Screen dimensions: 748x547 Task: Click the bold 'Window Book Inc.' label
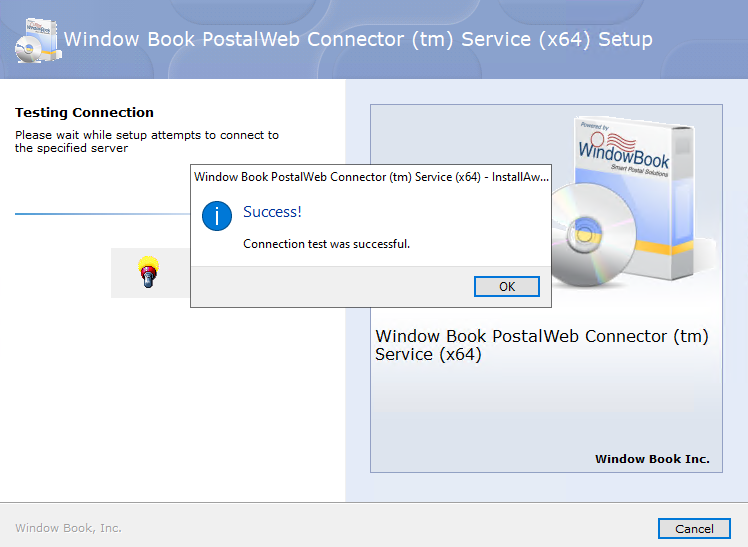click(x=652, y=459)
